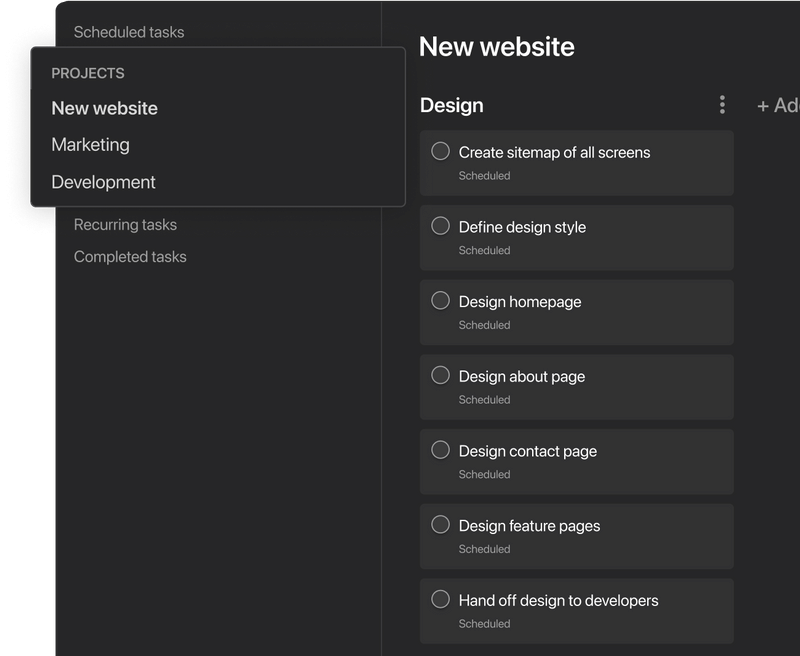Viewport: 800px width, 656px height.
Task: Click the New website page title
Action: 497,46
